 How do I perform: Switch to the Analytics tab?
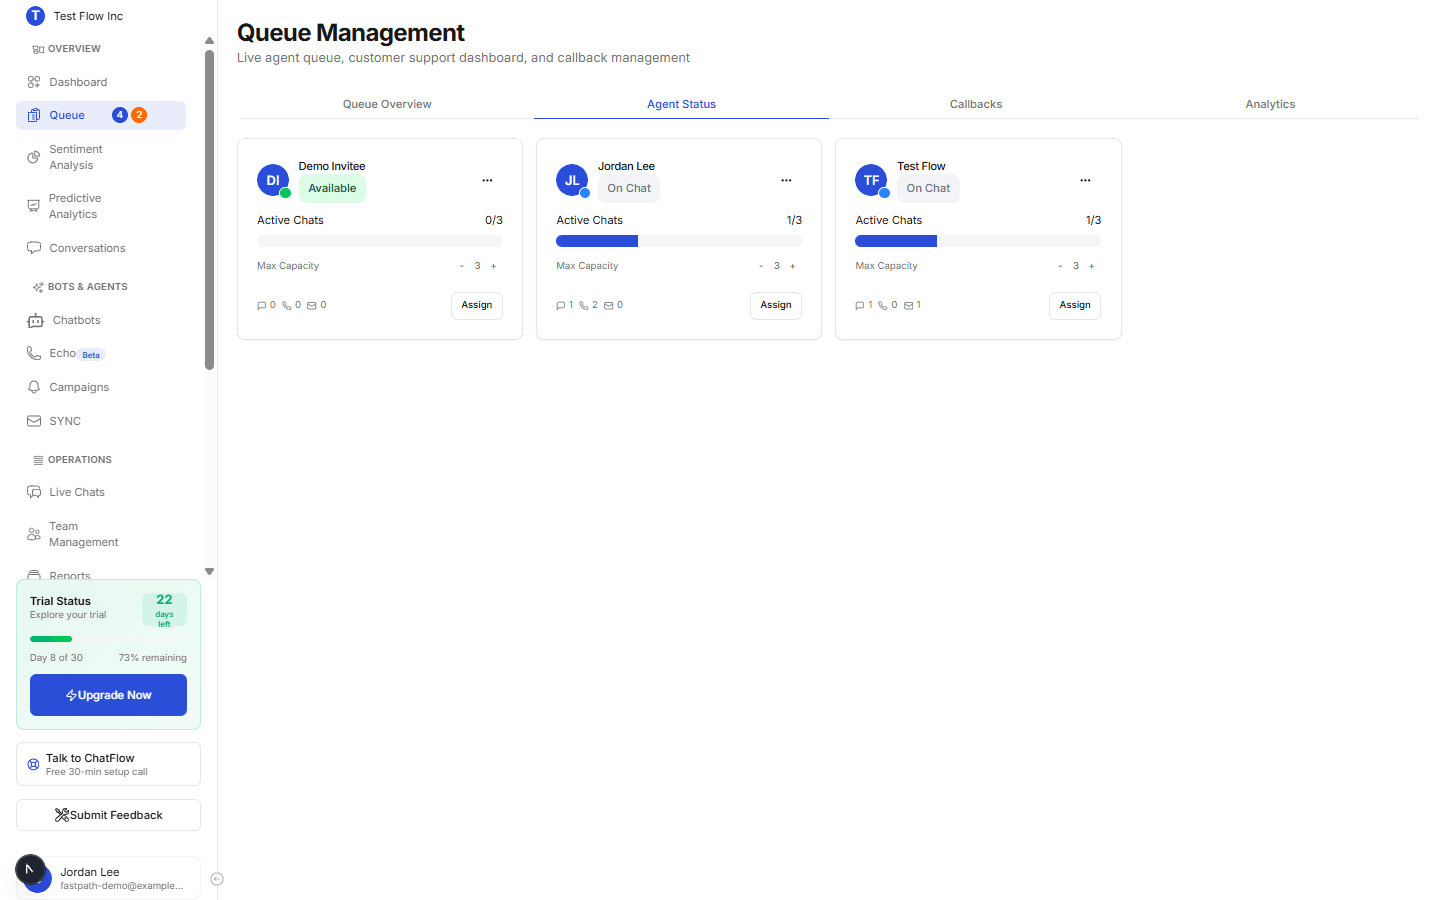click(1270, 104)
